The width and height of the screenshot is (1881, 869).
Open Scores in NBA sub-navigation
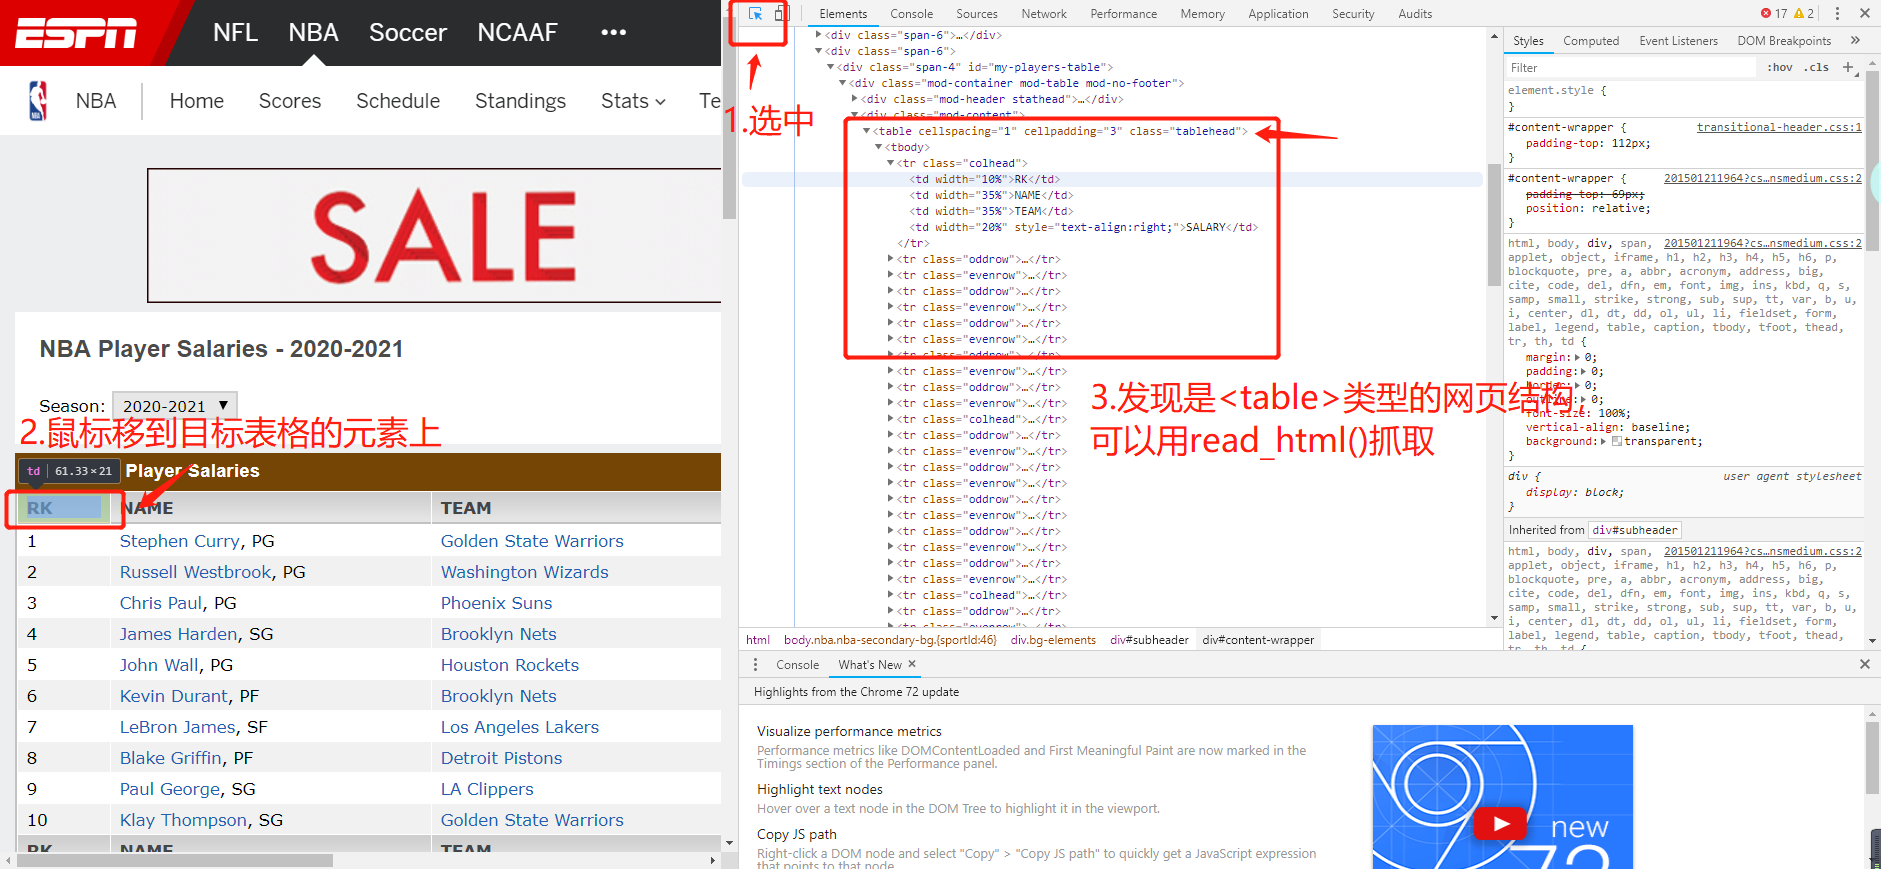(290, 101)
